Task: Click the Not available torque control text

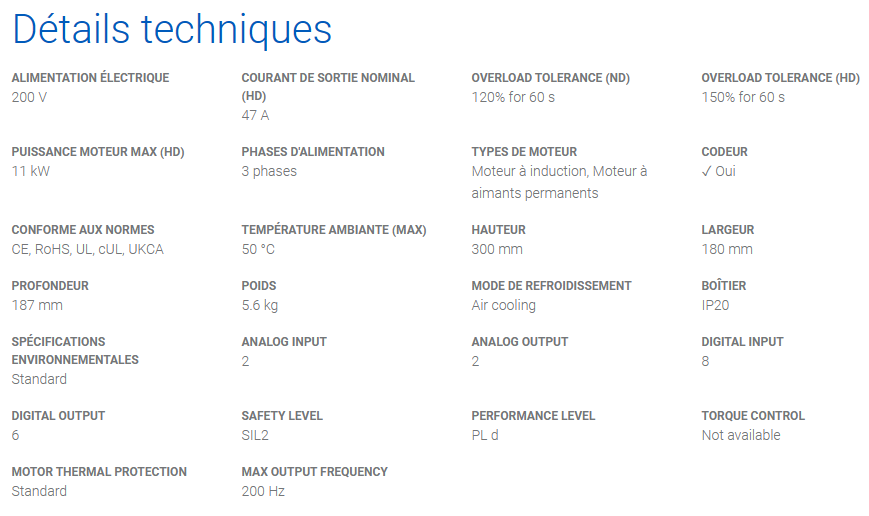Action: tap(741, 436)
